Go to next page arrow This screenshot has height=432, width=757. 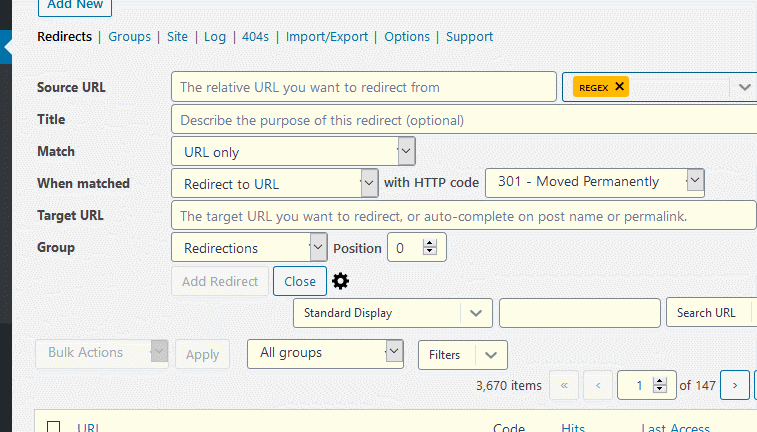coord(735,385)
